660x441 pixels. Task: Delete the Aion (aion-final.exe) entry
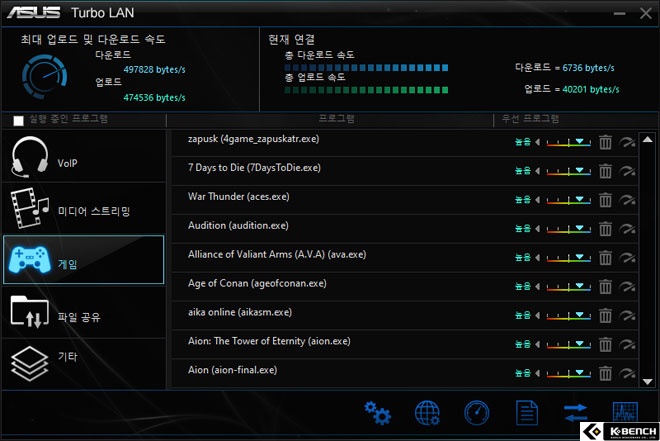click(x=605, y=373)
